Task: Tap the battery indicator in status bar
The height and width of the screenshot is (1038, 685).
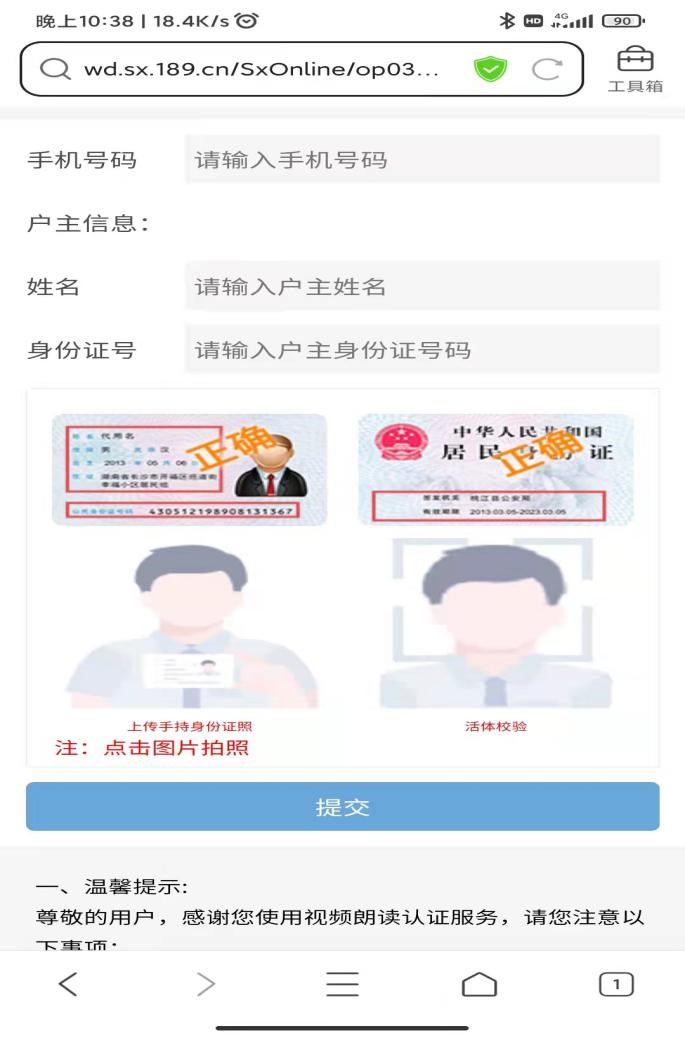Action: (x=623, y=21)
